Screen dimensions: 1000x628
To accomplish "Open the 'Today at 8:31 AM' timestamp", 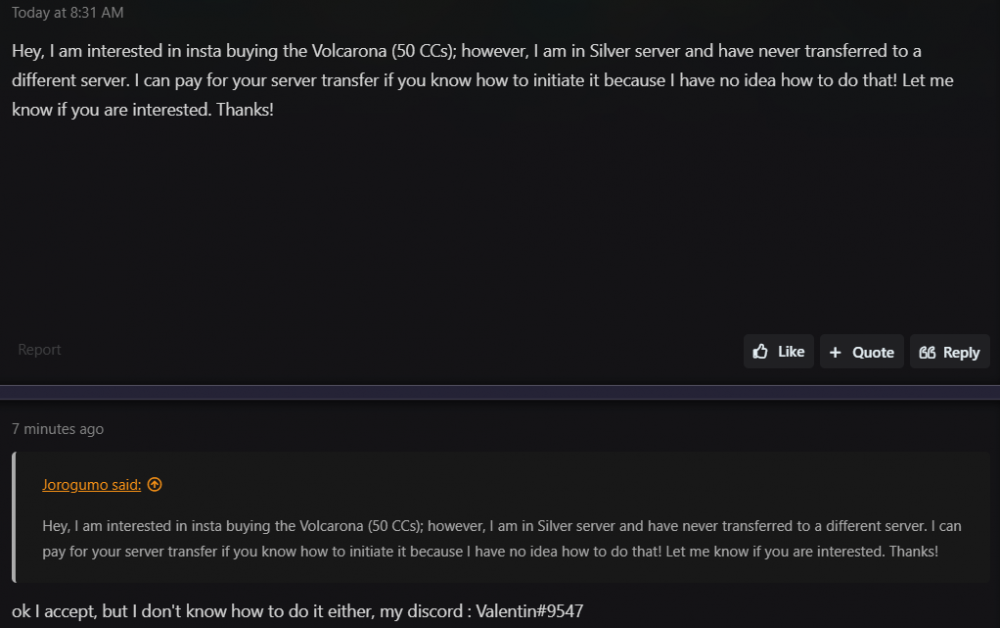I will (x=68, y=13).
